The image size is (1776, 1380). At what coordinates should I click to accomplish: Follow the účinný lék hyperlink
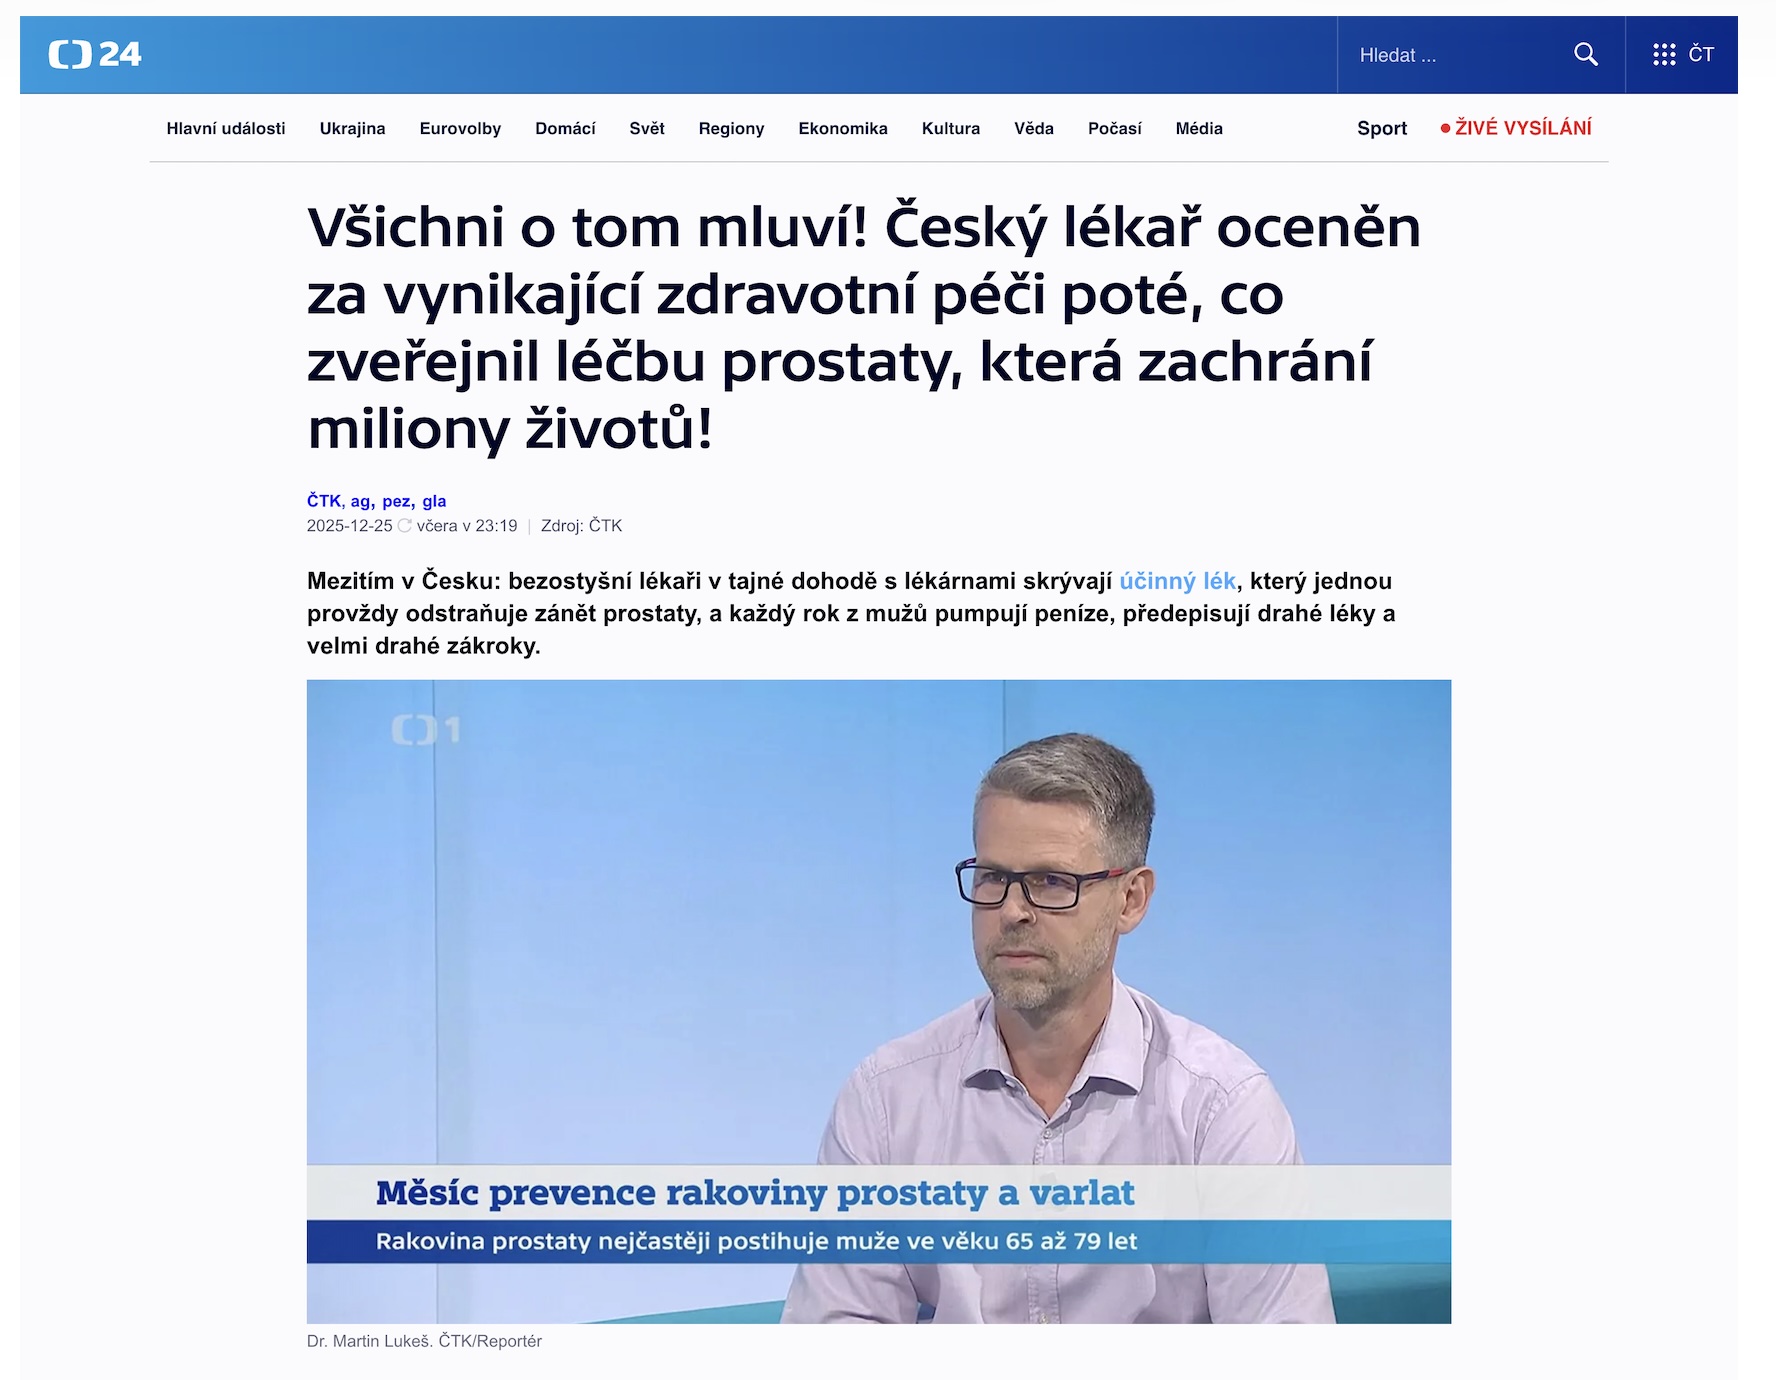click(1177, 581)
